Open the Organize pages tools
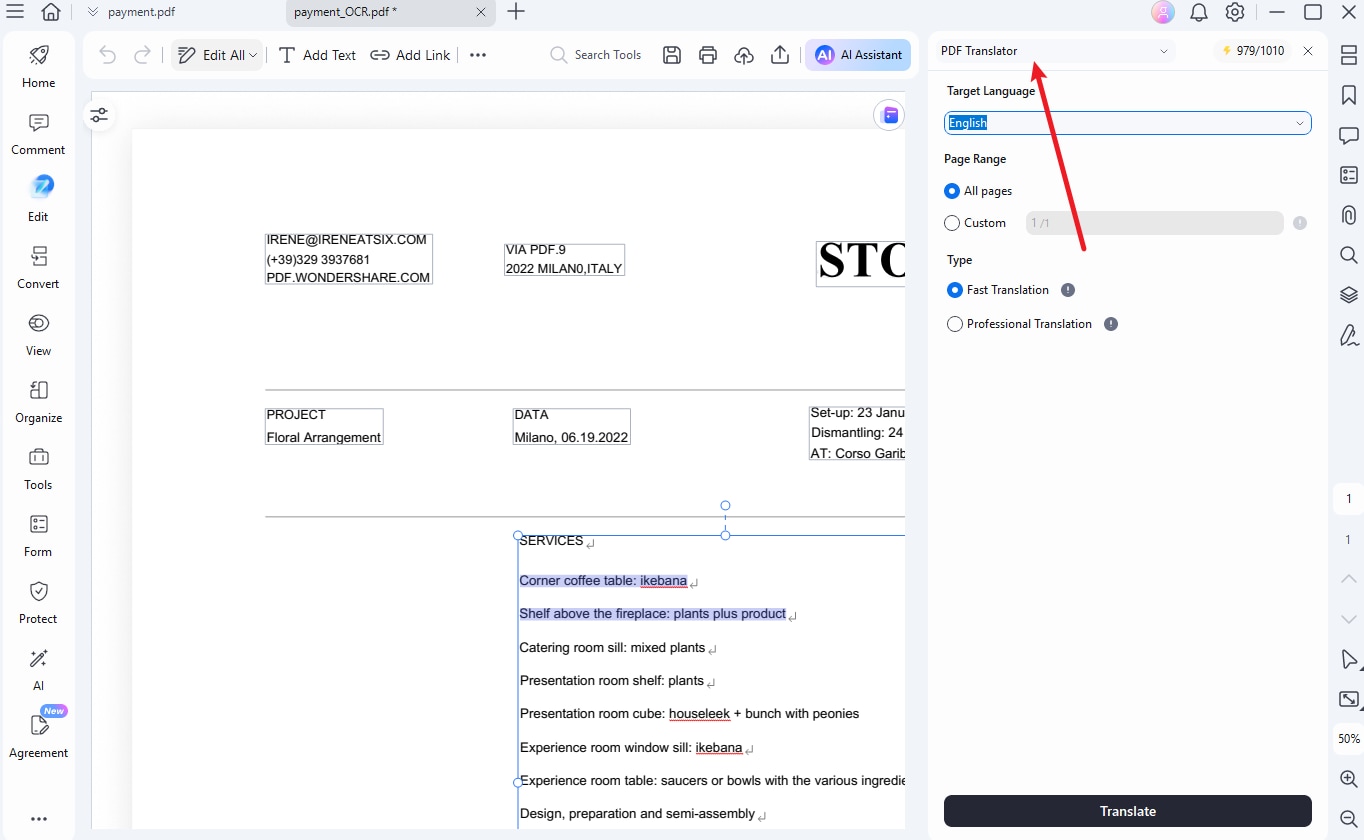The image size is (1364, 840). coord(38,401)
